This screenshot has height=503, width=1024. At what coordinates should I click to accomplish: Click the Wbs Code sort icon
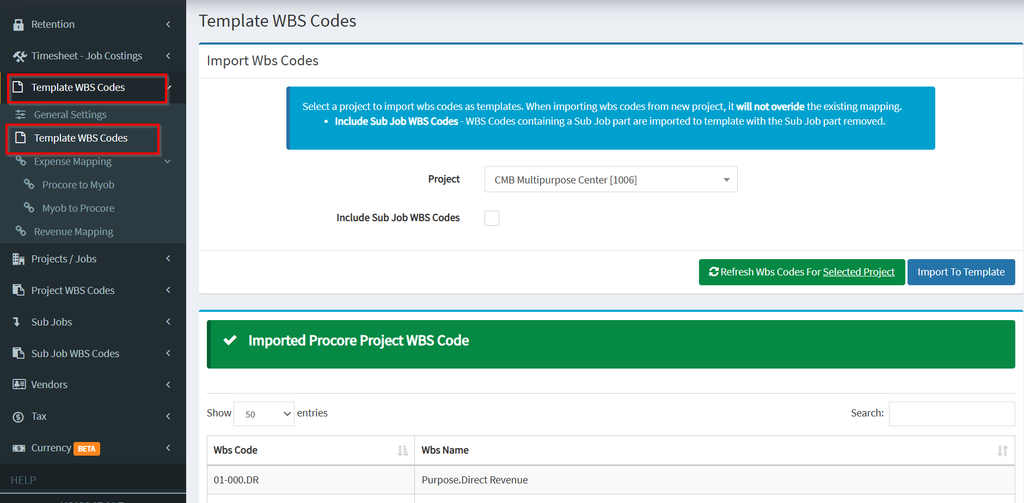tap(403, 450)
